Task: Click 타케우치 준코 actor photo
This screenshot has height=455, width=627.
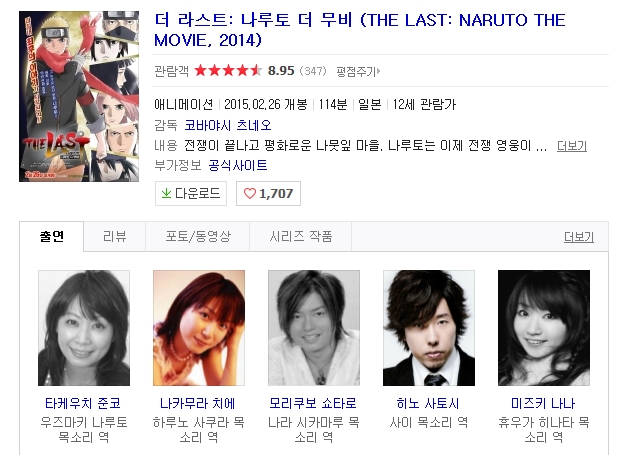Action: point(84,328)
